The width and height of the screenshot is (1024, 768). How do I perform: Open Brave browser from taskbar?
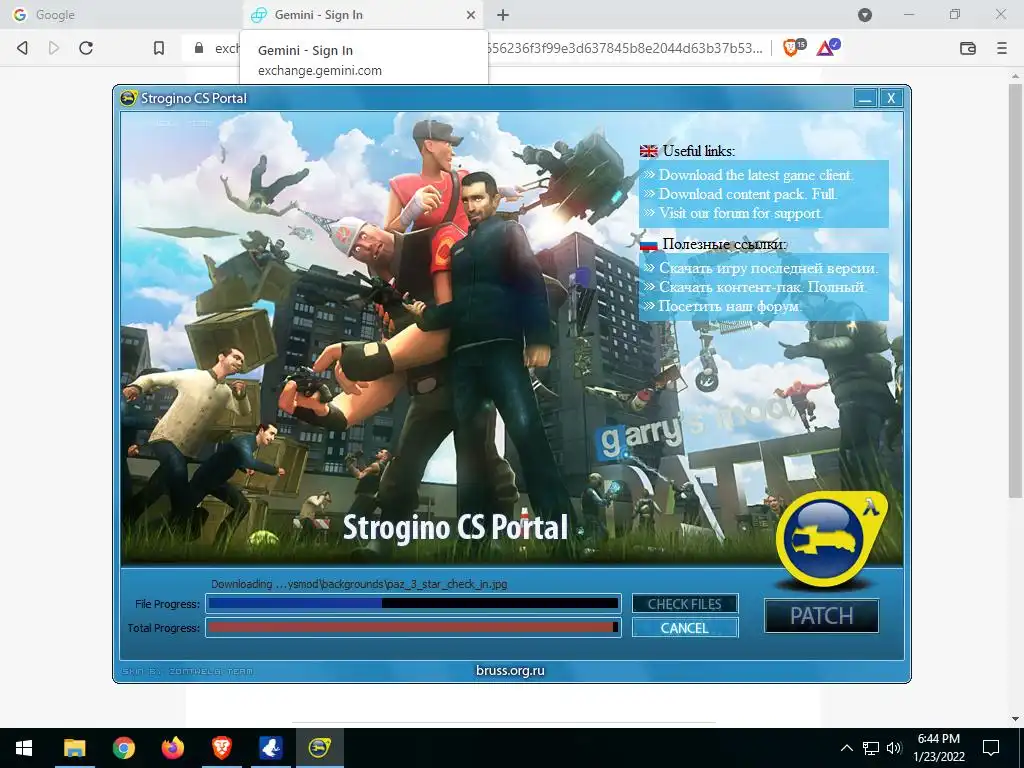[x=221, y=748]
